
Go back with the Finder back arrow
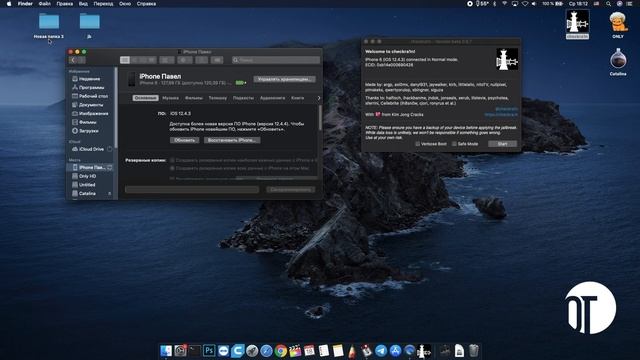click(x=73, y=60)
